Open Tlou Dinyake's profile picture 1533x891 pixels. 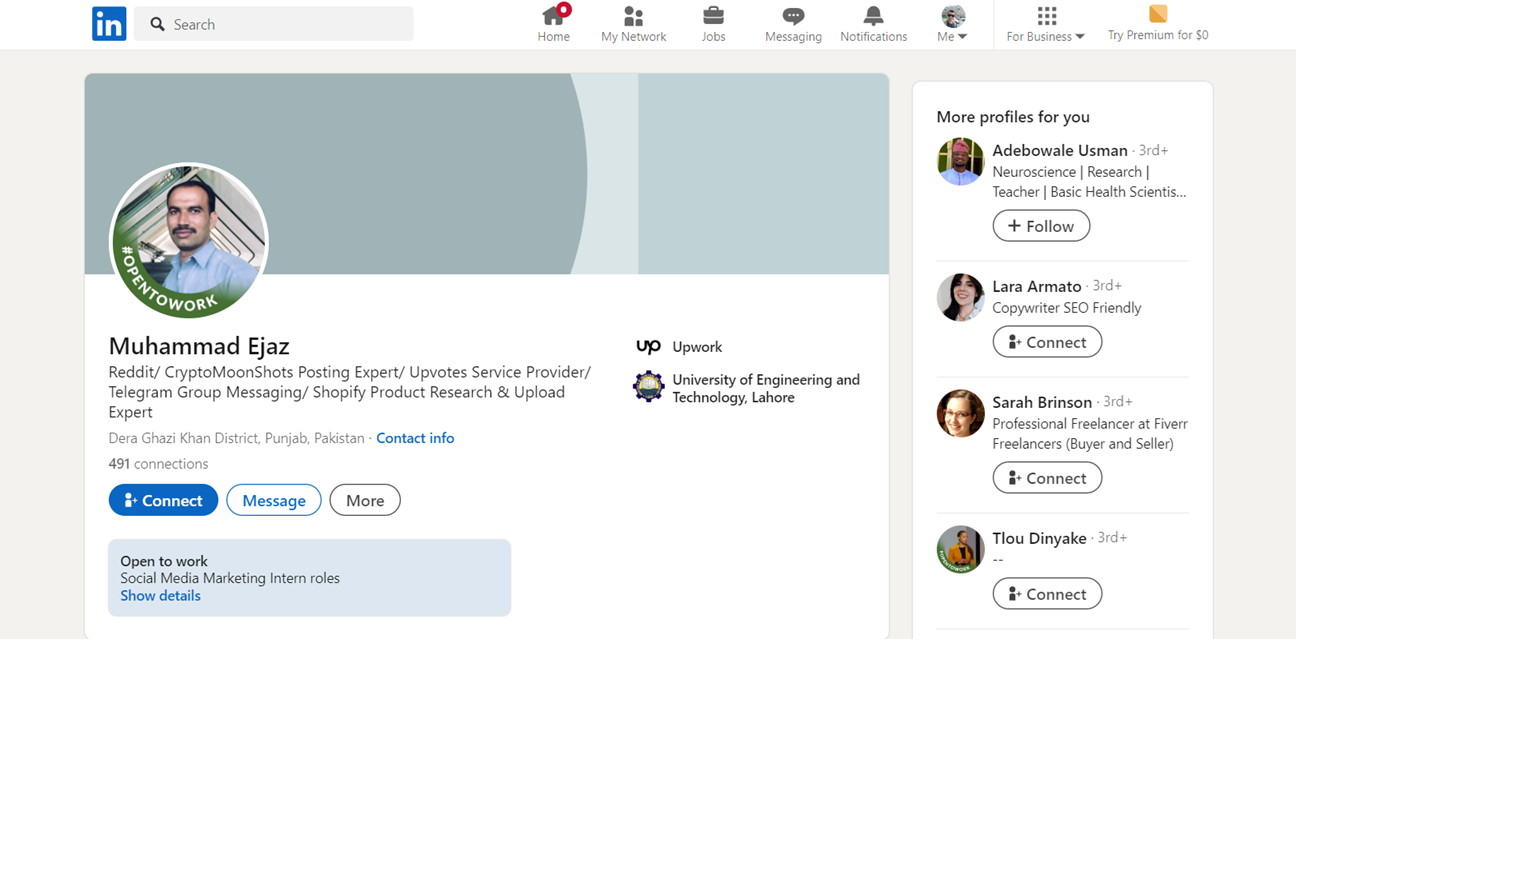pos(960,550)
